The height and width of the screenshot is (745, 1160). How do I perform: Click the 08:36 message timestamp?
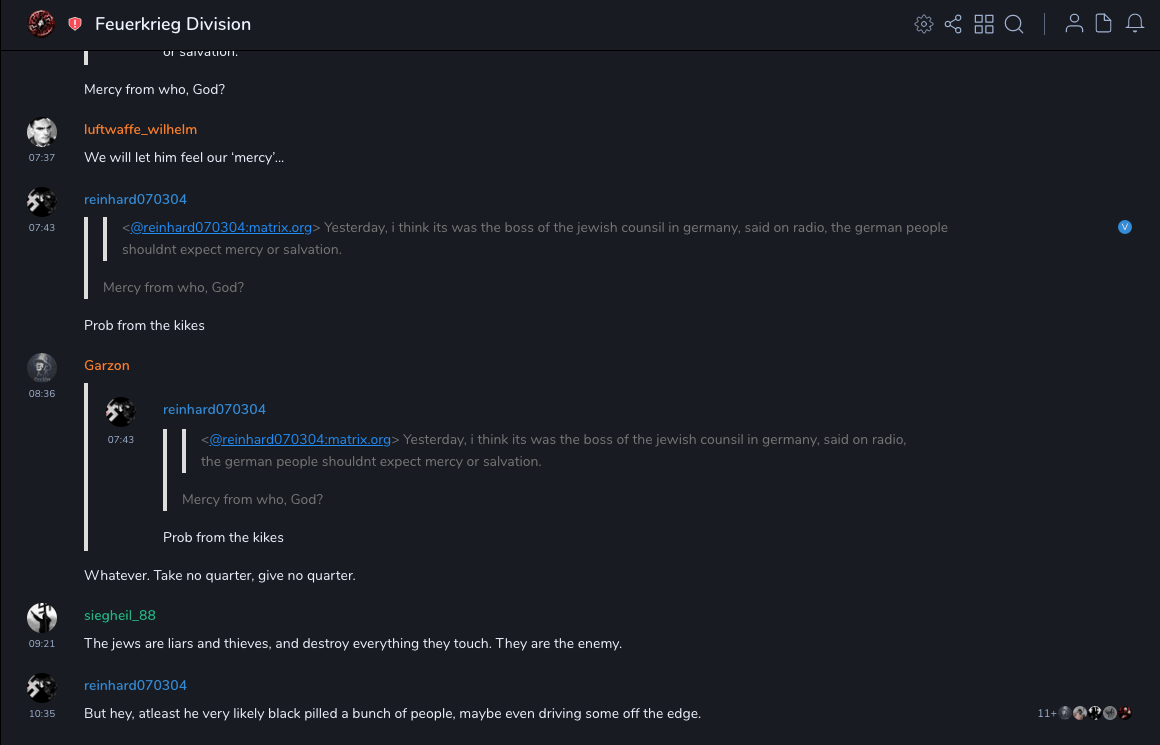[42, 394]
